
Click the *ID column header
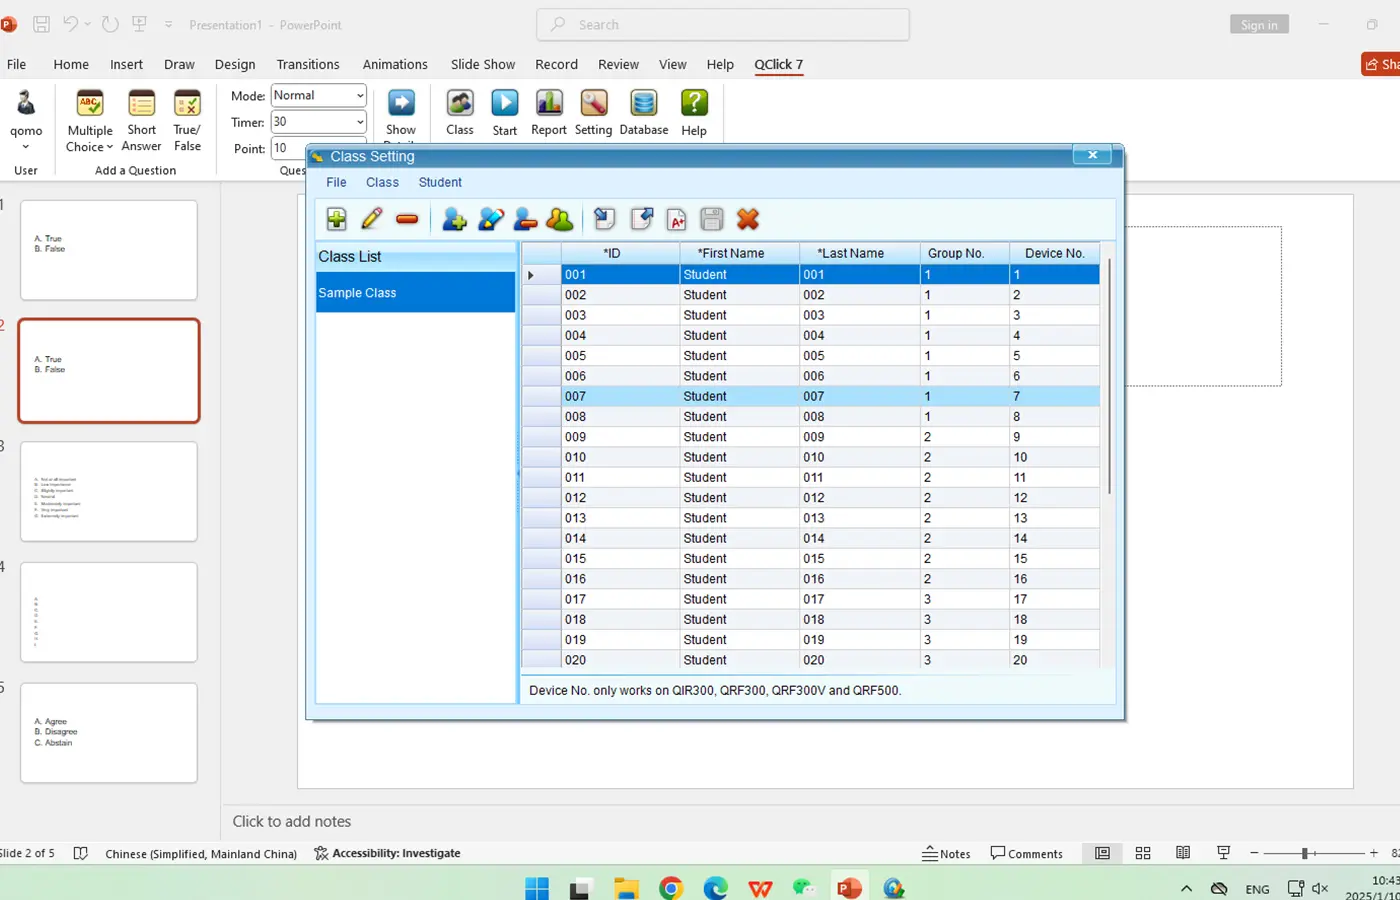coord(620,253)
